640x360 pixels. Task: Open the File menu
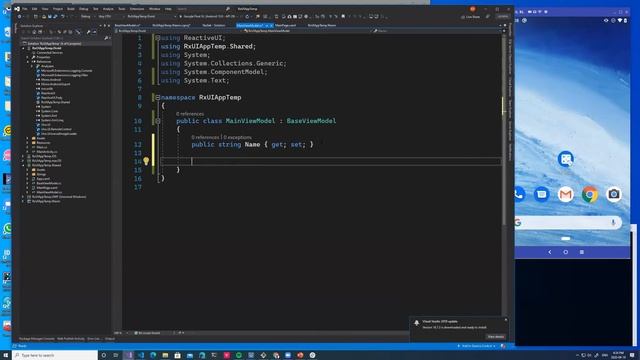(25, 9)
